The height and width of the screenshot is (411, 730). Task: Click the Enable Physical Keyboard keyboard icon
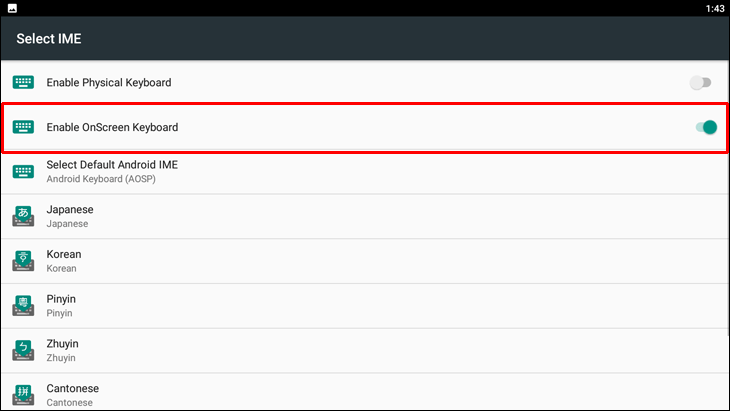23,83
